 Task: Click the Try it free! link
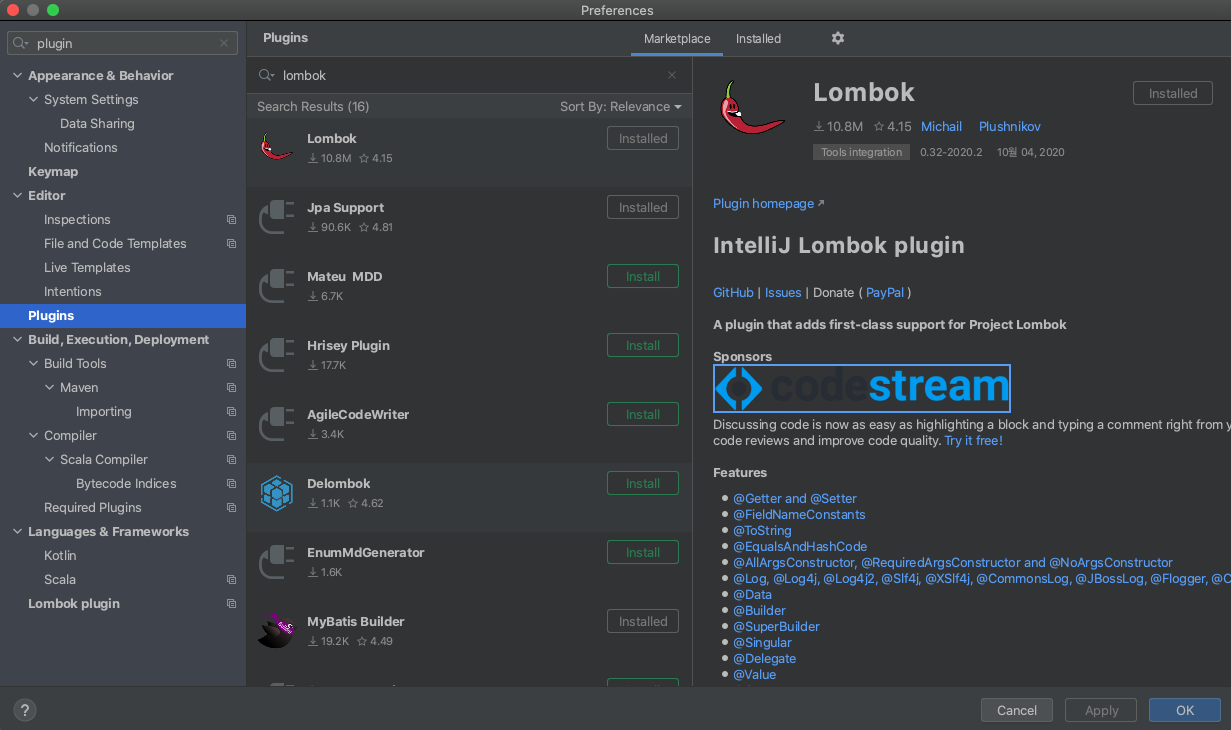(973, 441)
